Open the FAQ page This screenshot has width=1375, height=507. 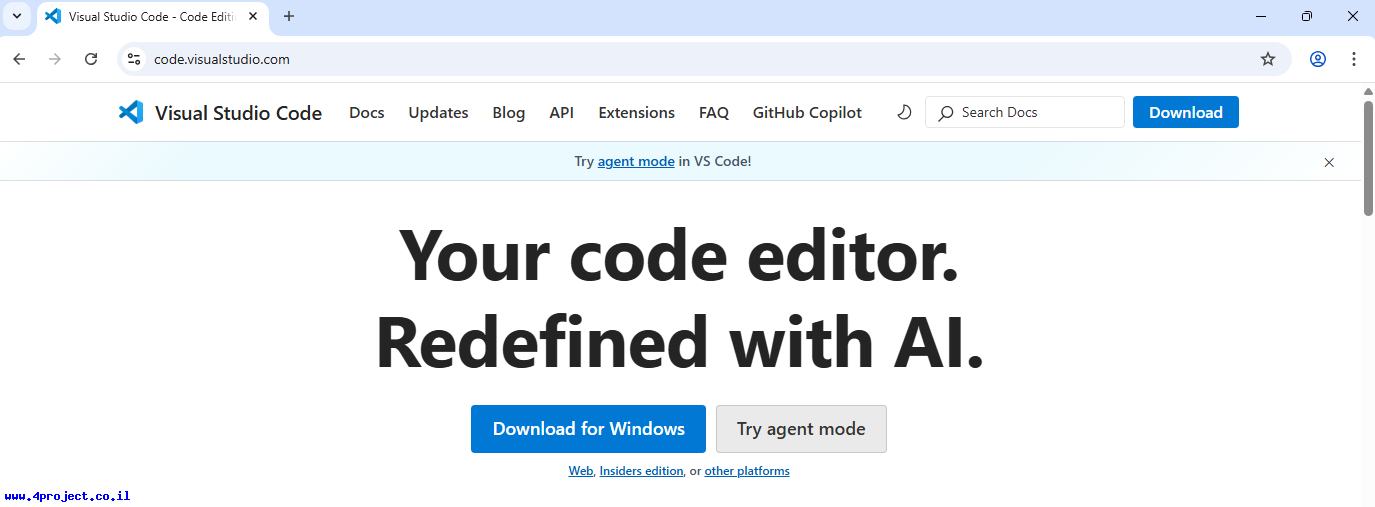pos(714,113)
